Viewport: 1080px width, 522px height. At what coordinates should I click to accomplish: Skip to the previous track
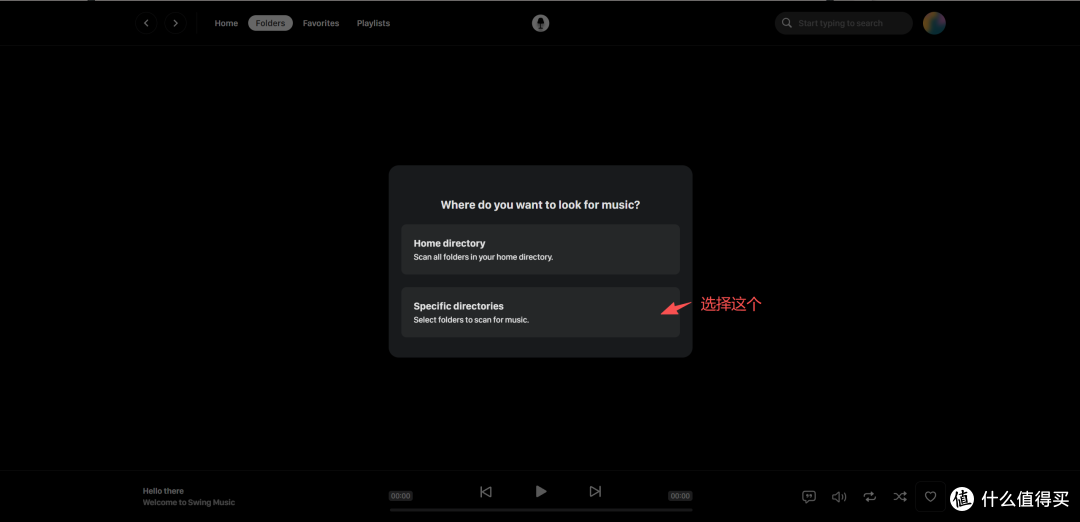point(486,492)
